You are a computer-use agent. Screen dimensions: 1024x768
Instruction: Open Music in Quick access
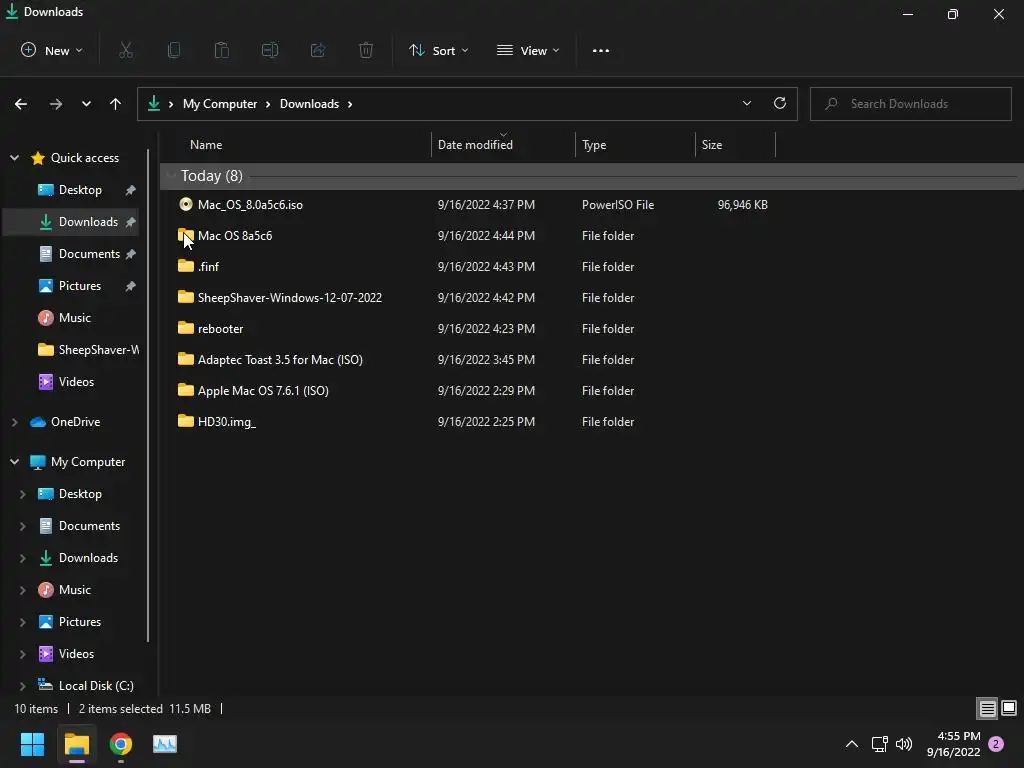(x=74, y=318)
